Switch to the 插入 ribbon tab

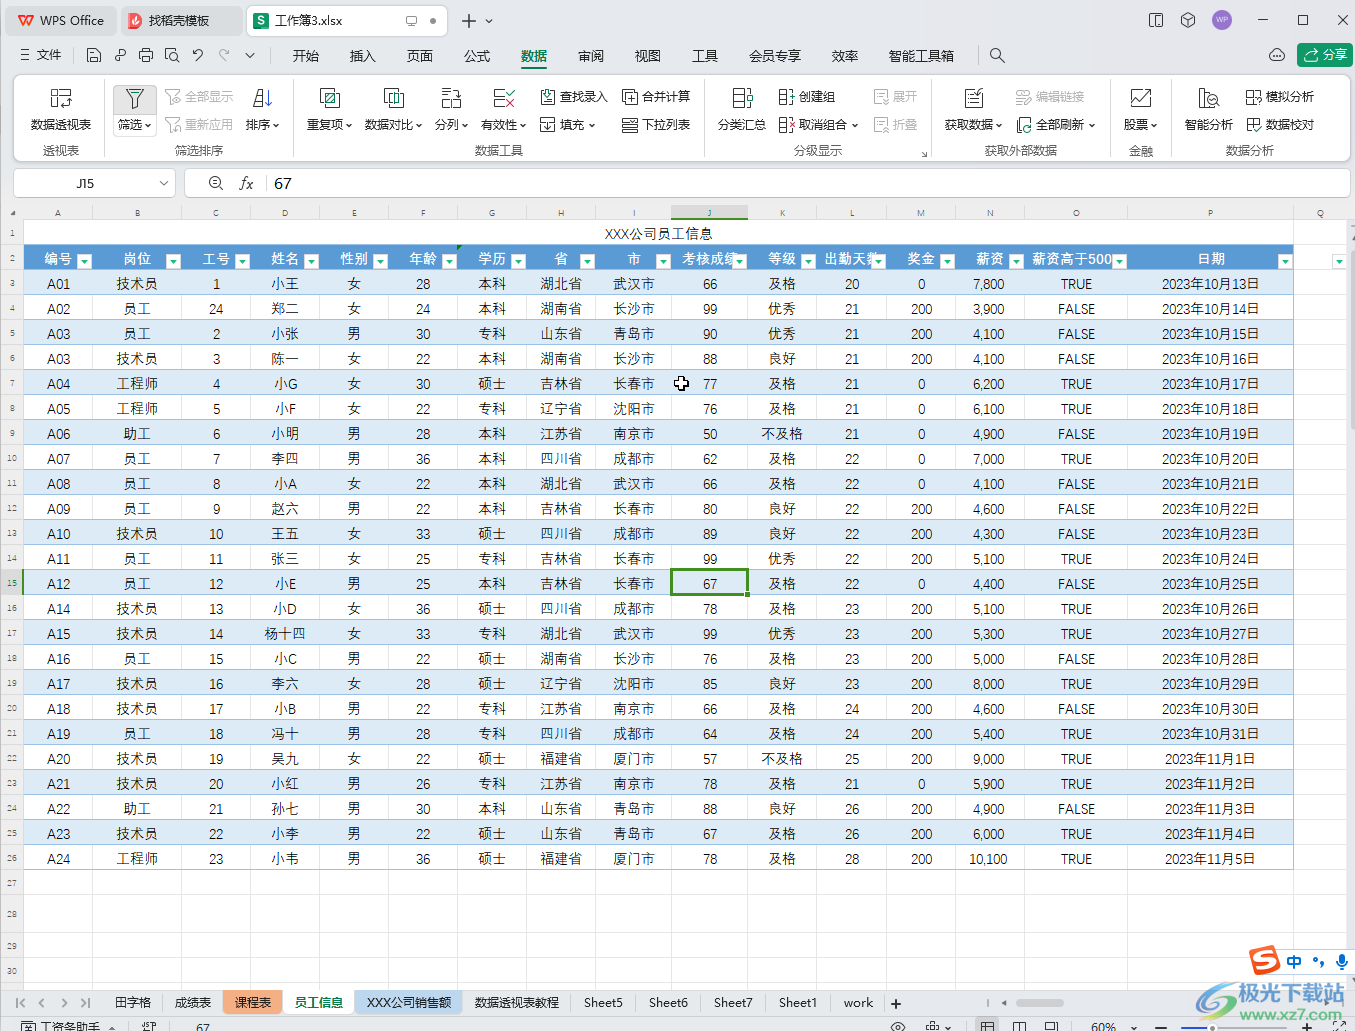[x=363, y=56]
